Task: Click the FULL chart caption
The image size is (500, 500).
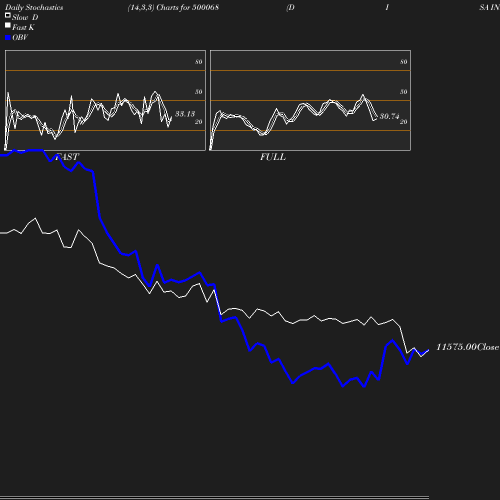Action: click(x=273, y=157)
